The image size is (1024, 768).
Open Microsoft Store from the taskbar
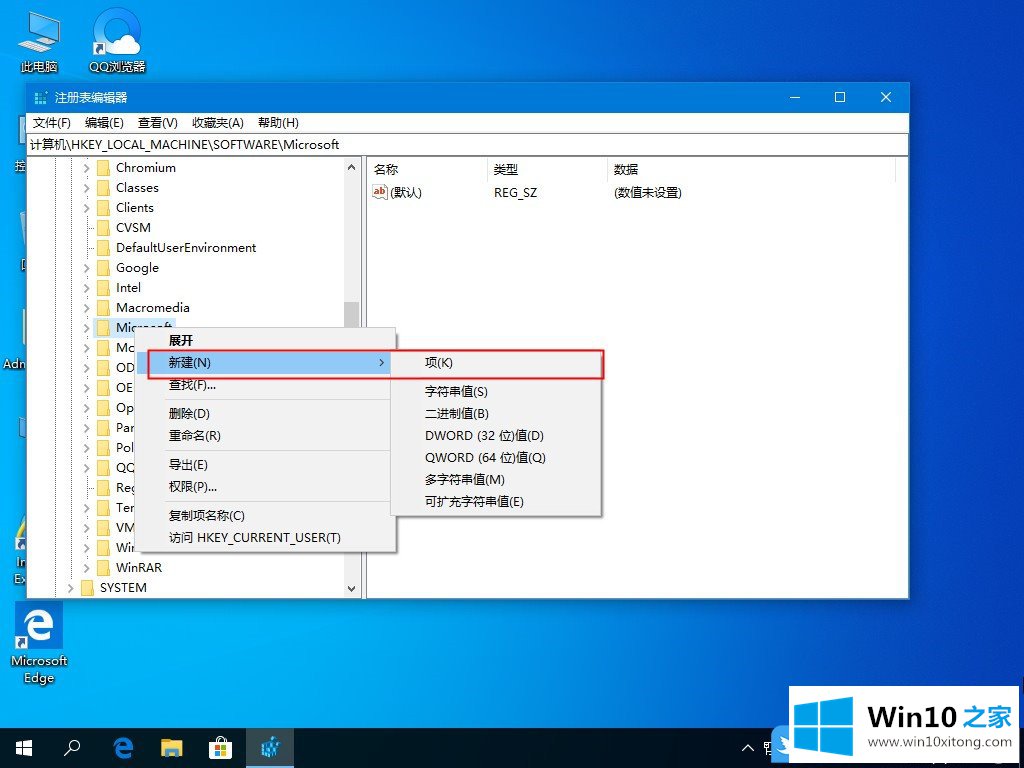point(220,748)
